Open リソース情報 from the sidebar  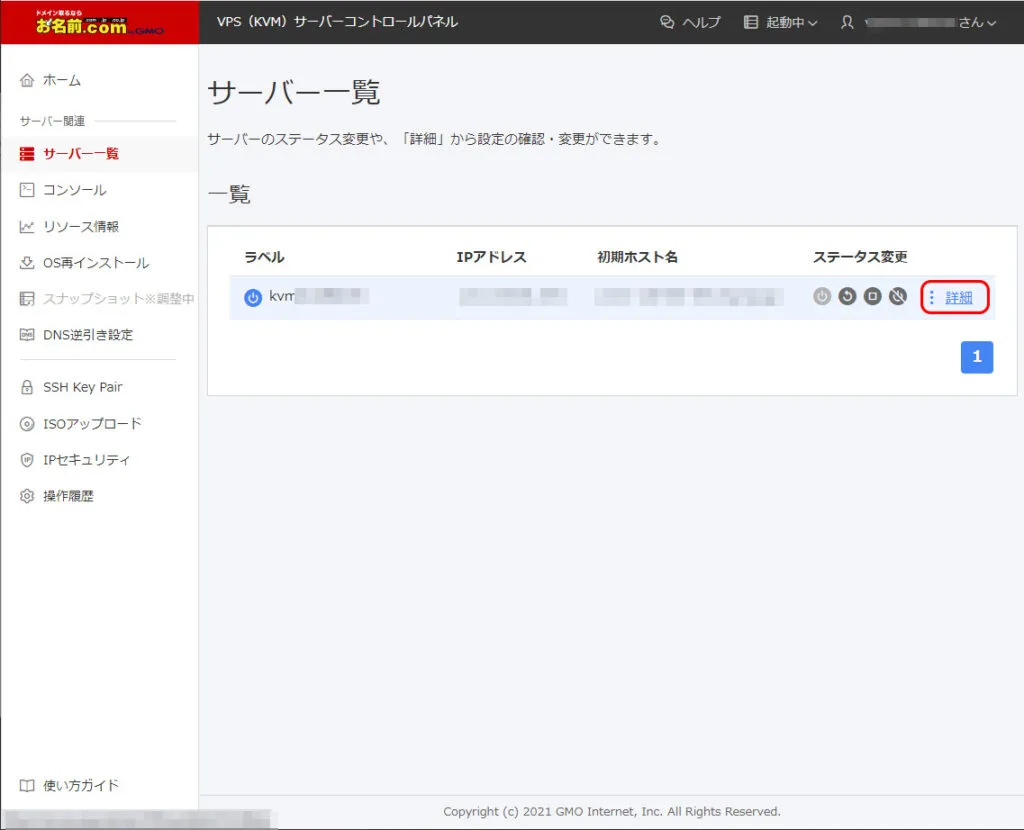[80, 227]
